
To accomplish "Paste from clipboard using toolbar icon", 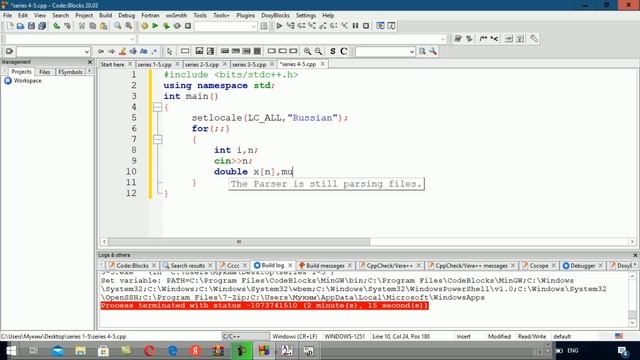I will (104, 26).
